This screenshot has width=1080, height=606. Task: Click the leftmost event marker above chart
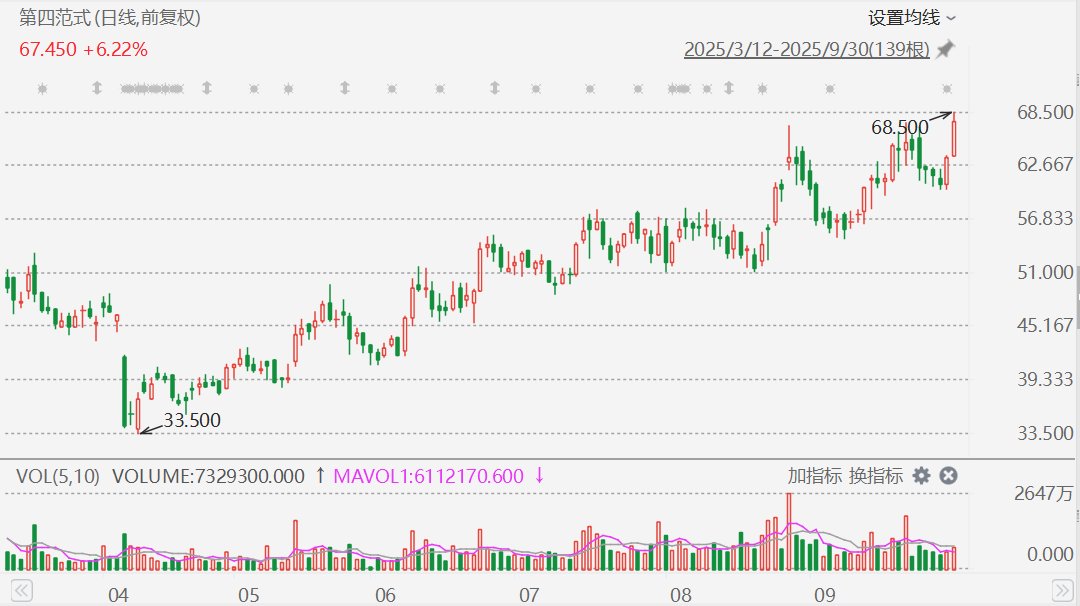click(x=42, y=89)
